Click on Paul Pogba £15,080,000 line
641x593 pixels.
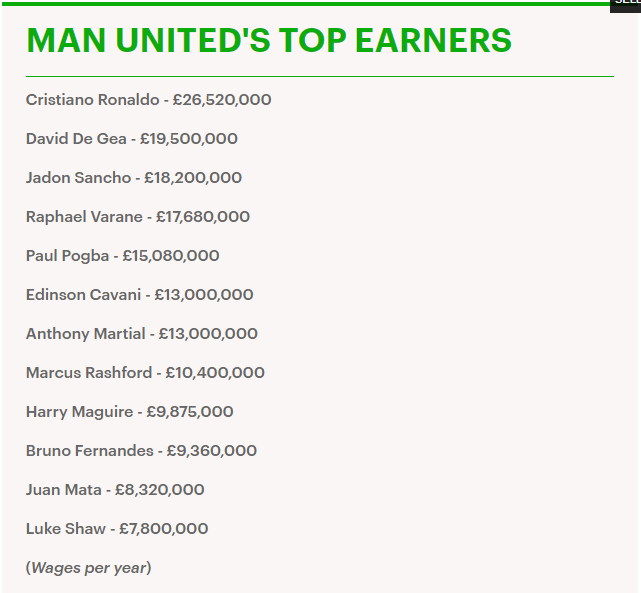coord(123,256)
